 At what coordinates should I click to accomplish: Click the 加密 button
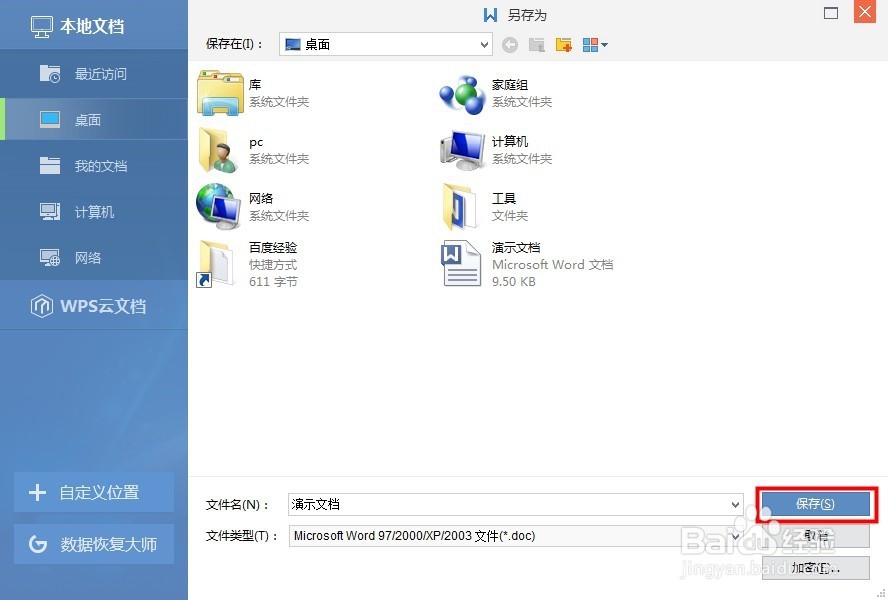click(x=816, y=568)
